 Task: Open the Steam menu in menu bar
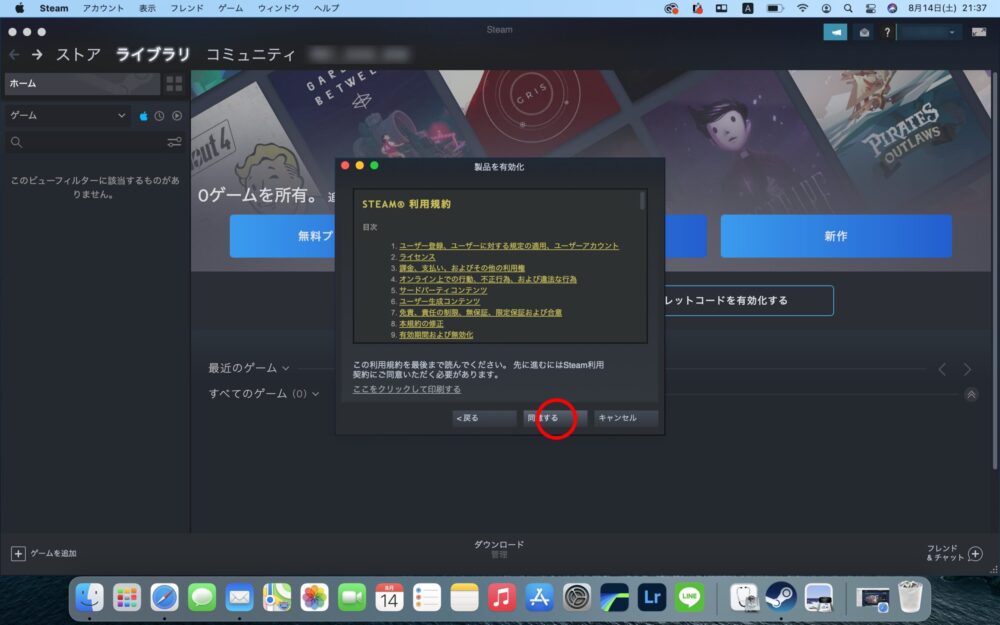pyautogui.click(x=54, y=8)
